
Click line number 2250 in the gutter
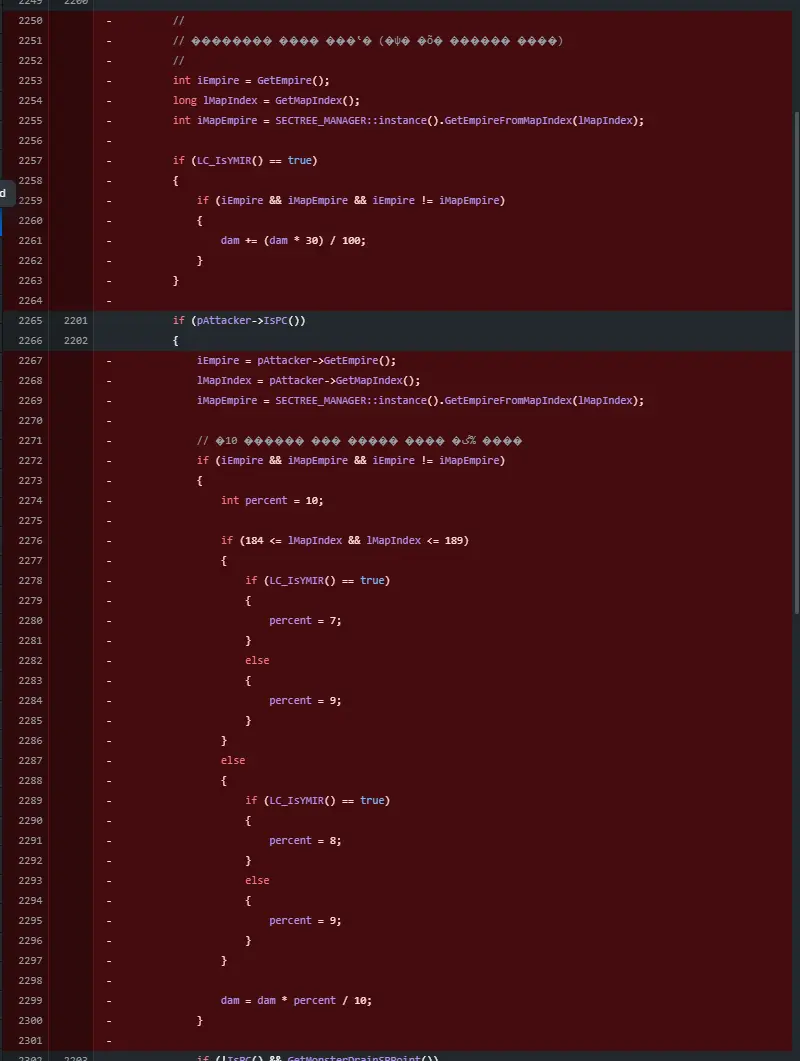click(30, 20)
